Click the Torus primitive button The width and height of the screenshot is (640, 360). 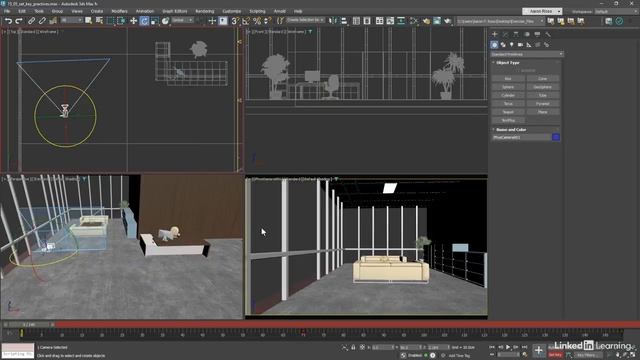pos(508,104)
